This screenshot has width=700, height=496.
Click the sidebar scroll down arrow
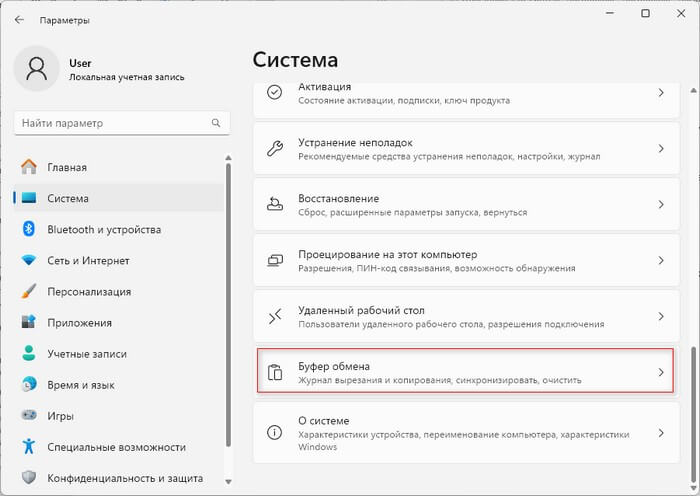[229, 482]
